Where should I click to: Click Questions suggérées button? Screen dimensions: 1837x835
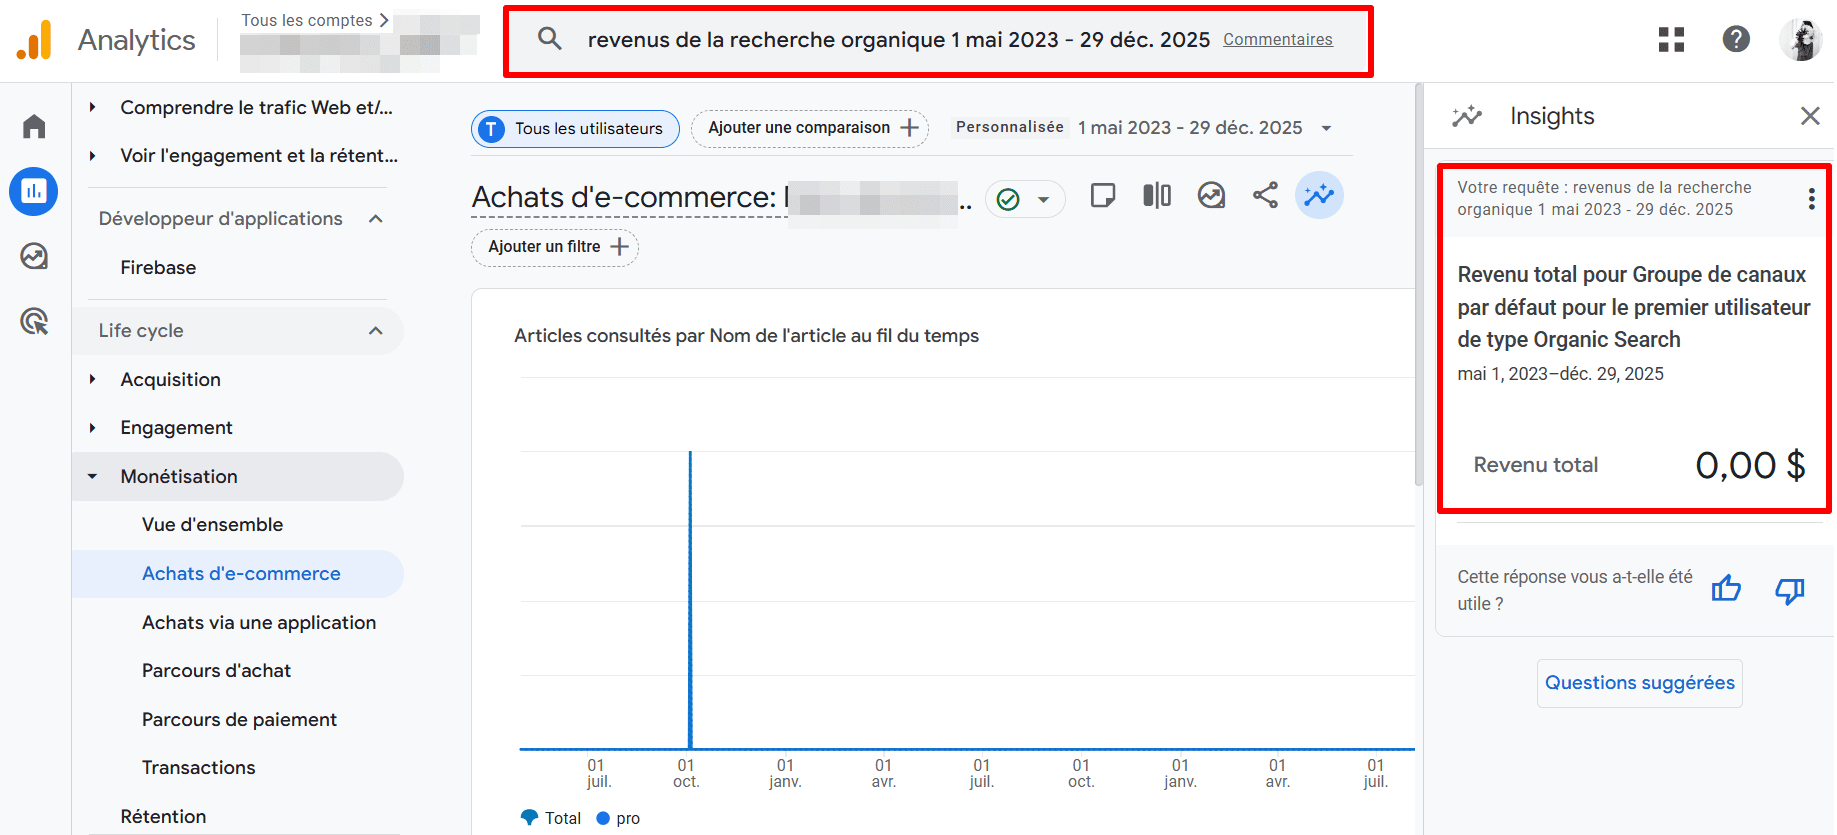click(x=1640, y=683)
